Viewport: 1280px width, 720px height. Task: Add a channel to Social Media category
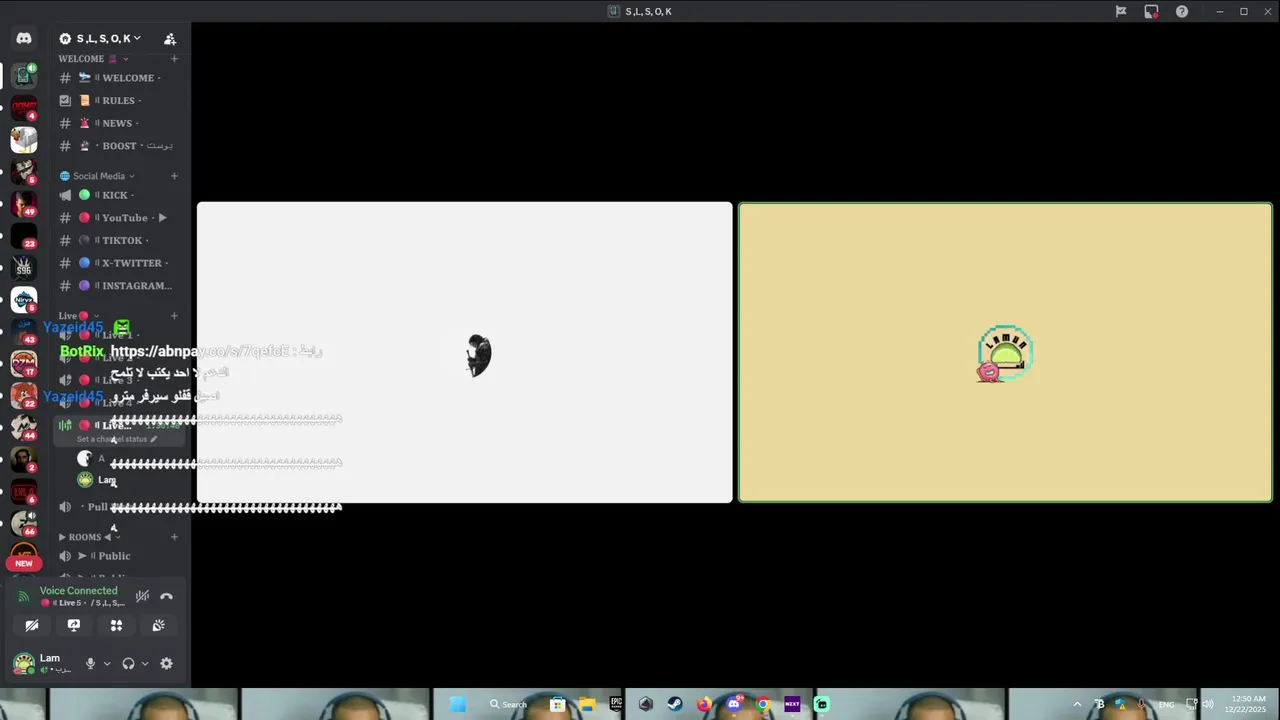pos(174,176)
